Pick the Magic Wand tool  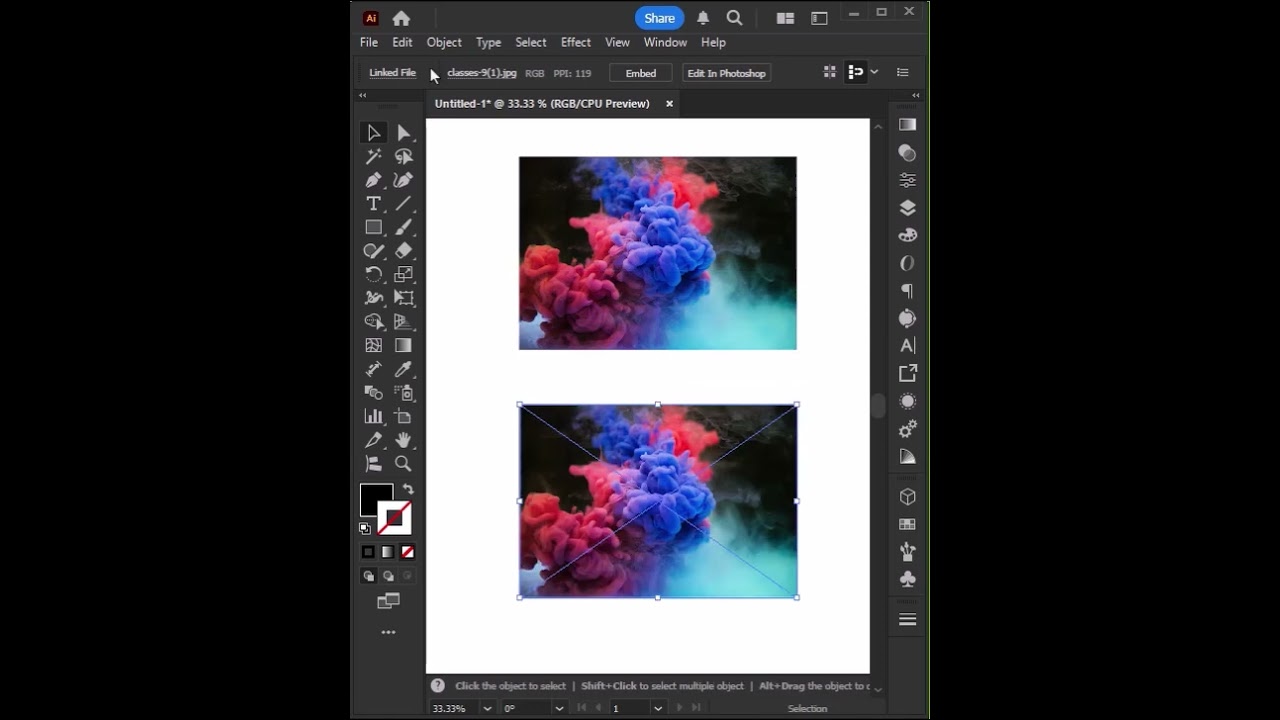click(373, 157)
